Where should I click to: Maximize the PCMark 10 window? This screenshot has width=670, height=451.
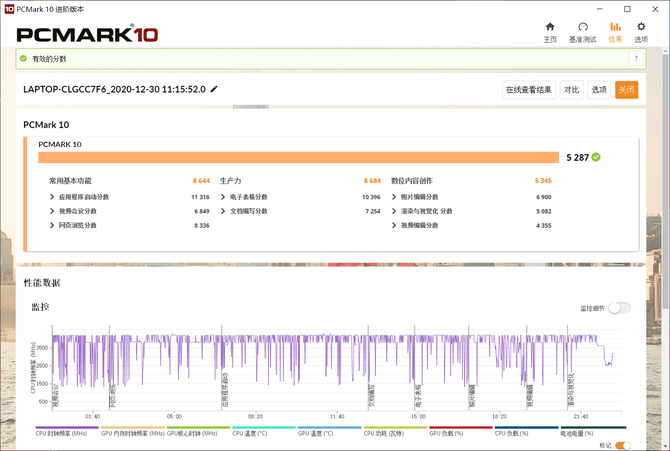pyautogui.click(x=627, y=9)
